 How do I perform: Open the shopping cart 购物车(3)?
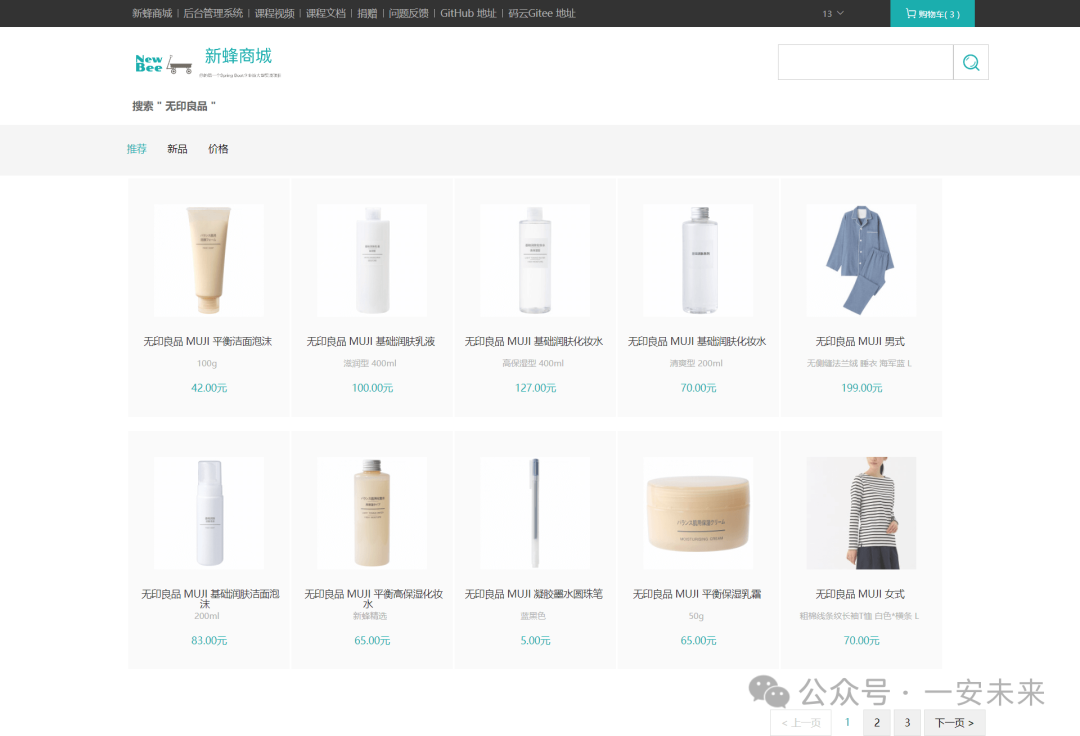[933, 14]
